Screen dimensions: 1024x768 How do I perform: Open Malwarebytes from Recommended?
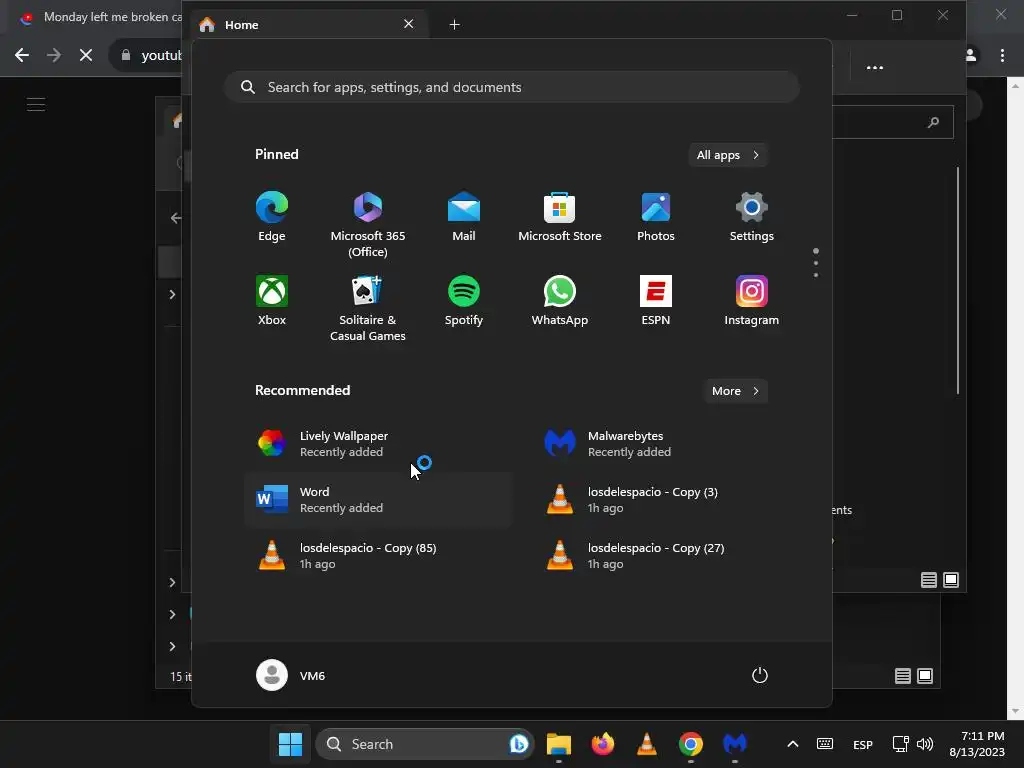tap(666, 443)
